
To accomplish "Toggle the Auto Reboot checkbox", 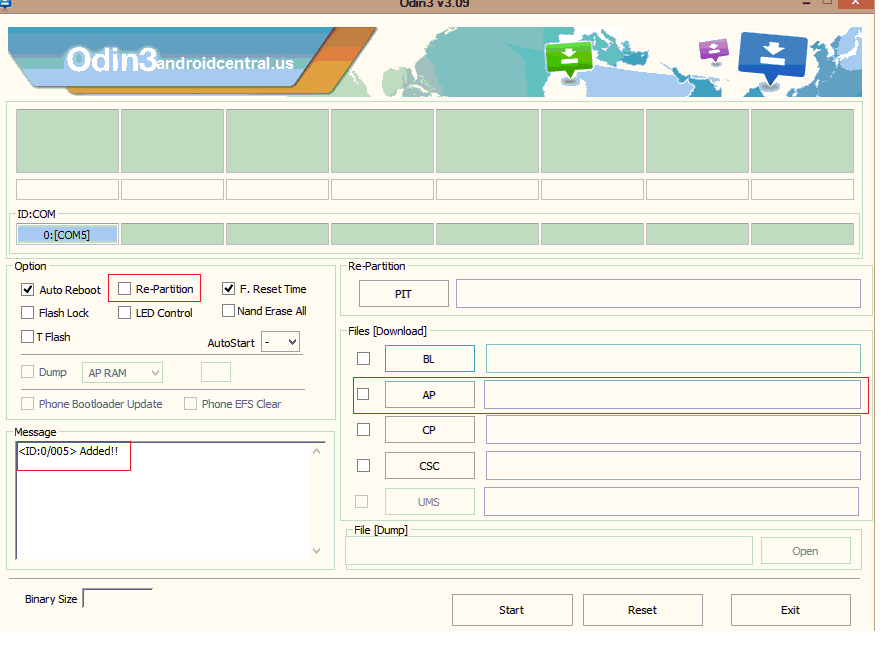I will tap(27, 290).
